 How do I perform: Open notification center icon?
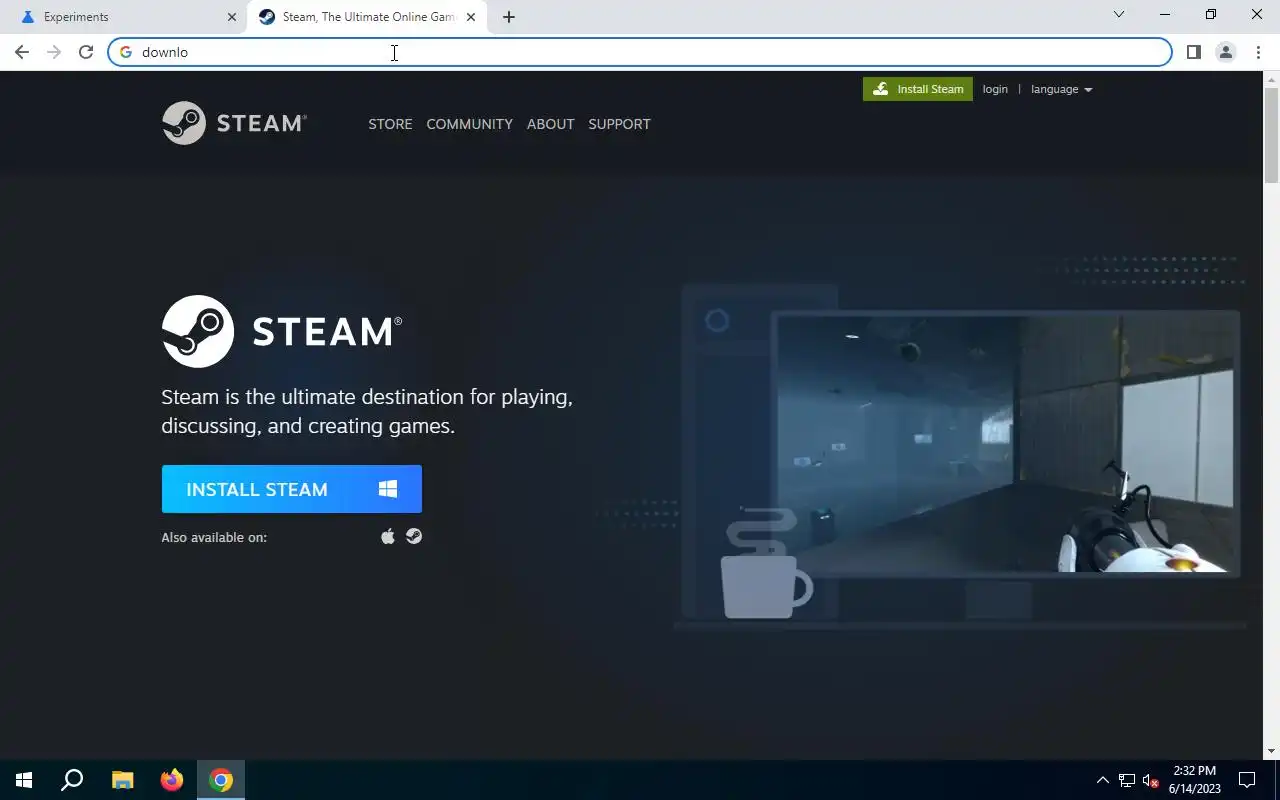(1247, 780)
